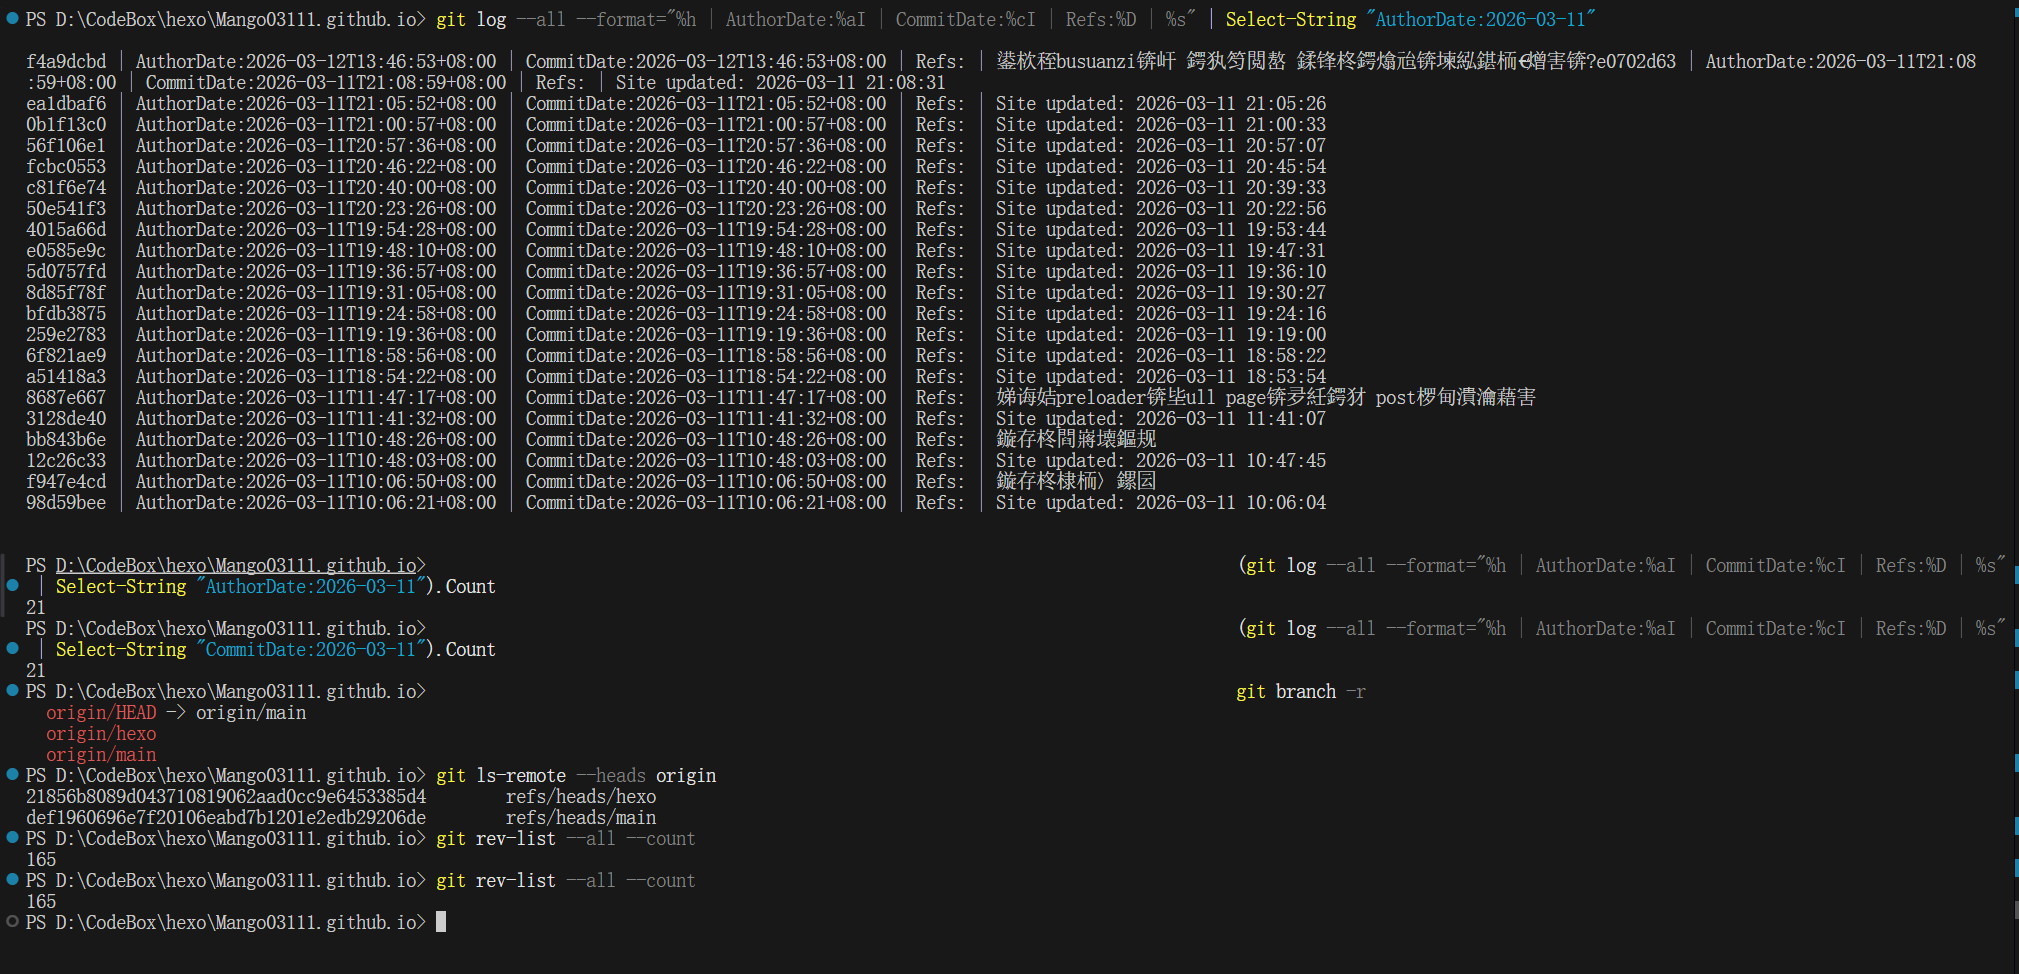Click commit hash 50e541f3
The width and height of the screenshot is (2019, 974).
(66, 208)
